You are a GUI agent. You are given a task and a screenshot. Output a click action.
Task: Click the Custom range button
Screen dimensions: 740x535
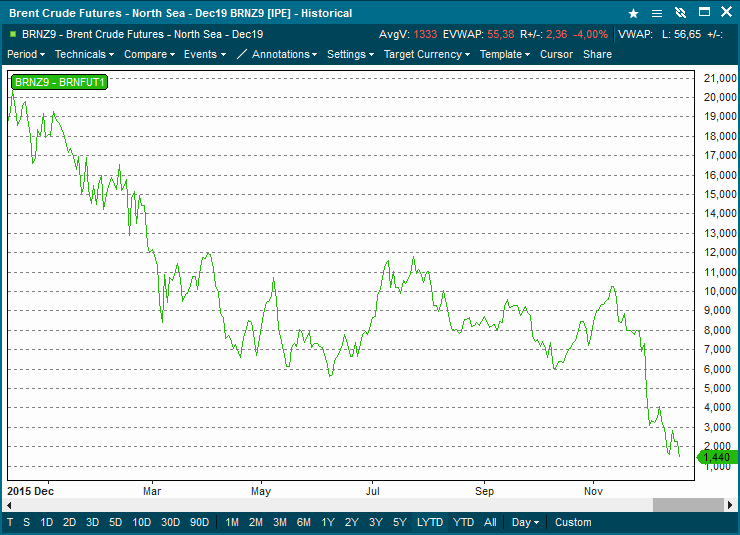pos(573,522)
